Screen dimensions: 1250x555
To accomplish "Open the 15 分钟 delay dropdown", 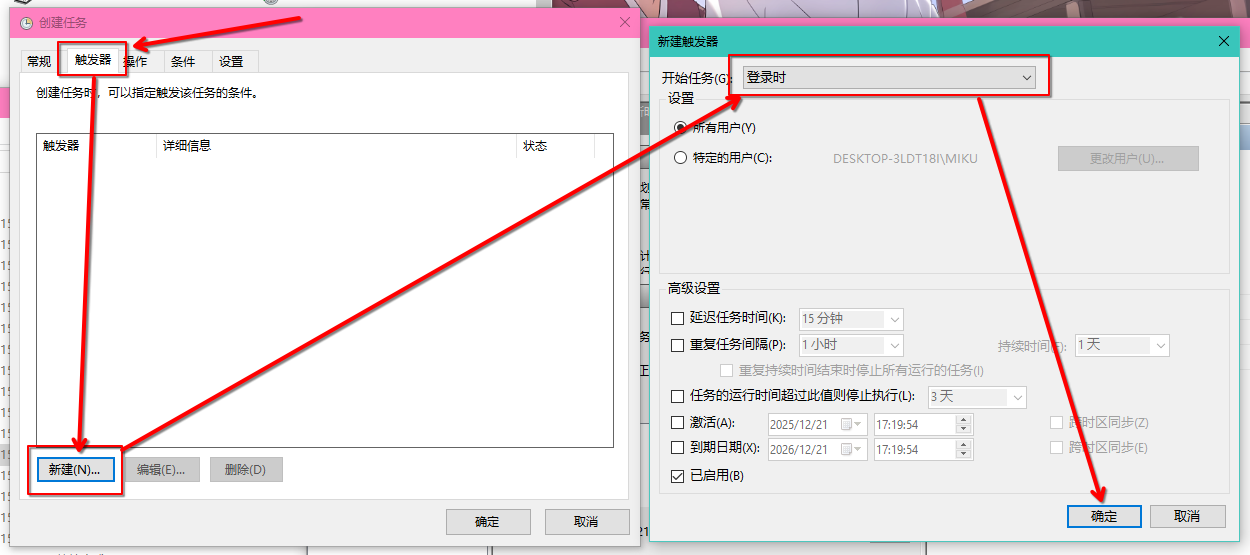I will (x=851, y=319).
